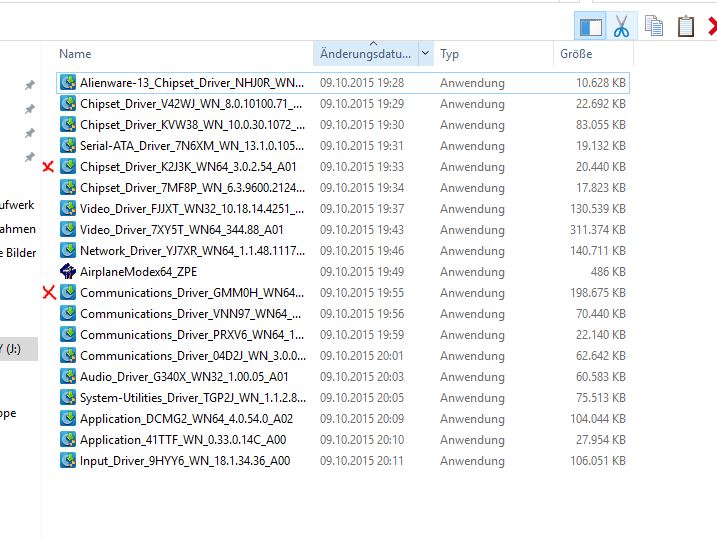Click the AirplaneModex64_ZPE file icon

pyautogui.click(x=68, y=272)
